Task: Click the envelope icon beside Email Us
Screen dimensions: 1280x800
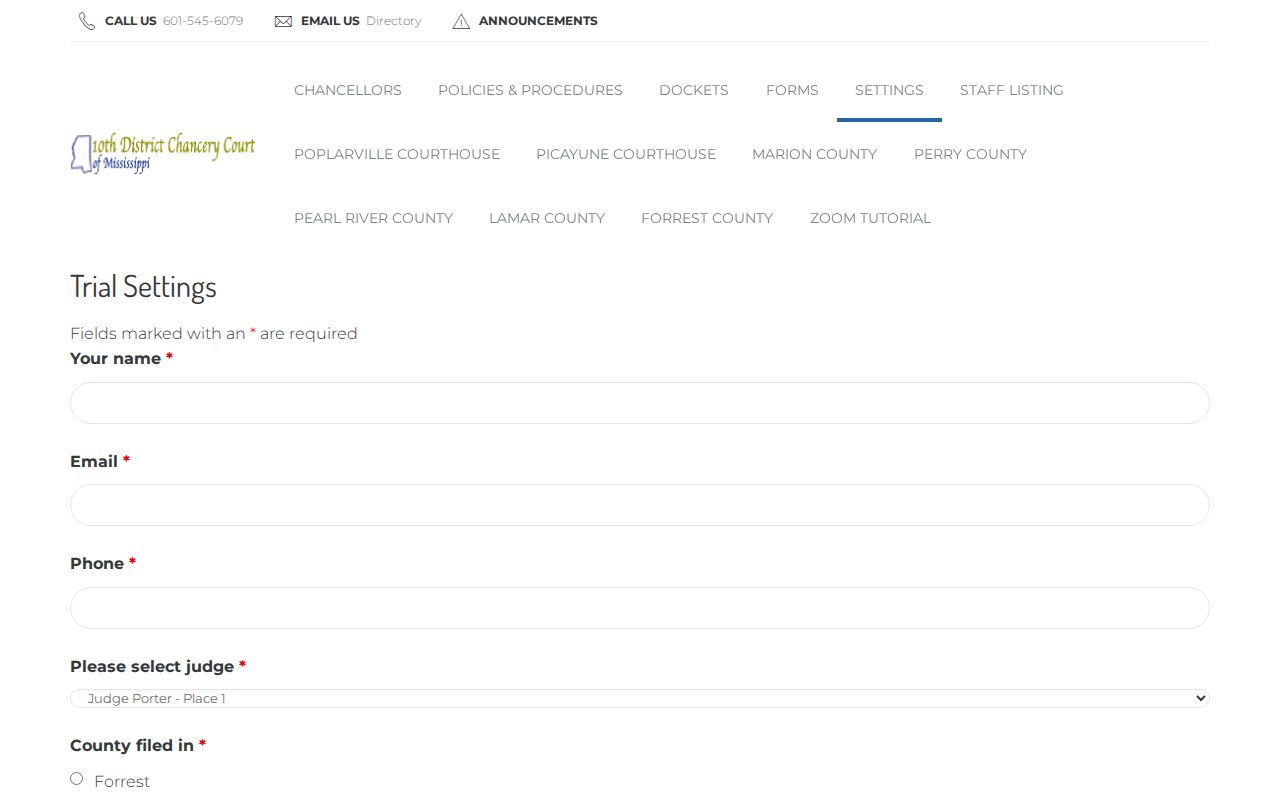Action: click(x=283, y=21)
